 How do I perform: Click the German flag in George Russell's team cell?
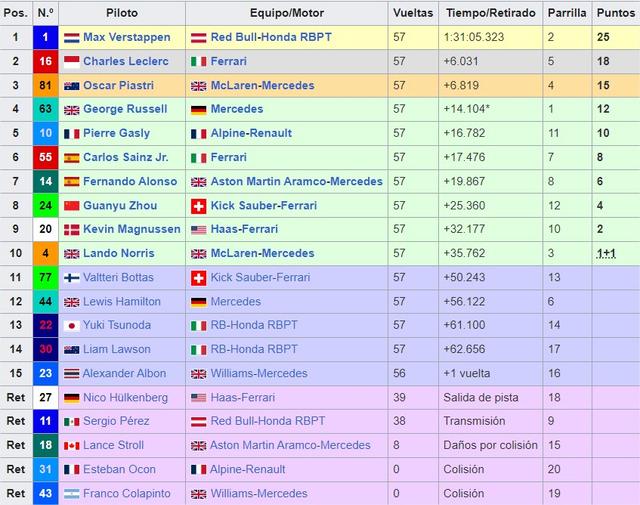[199, 110]
